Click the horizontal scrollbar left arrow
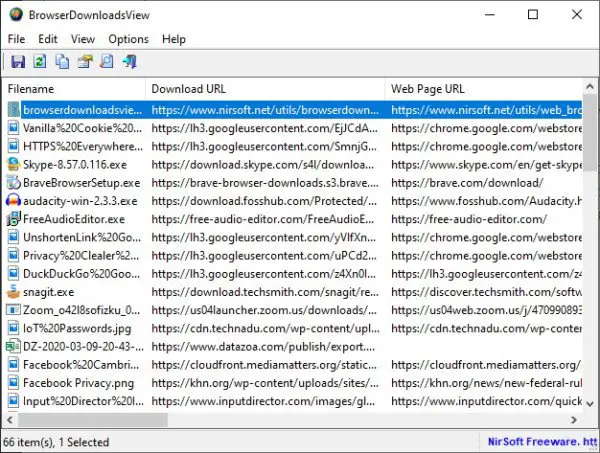 tap(10, 420)
